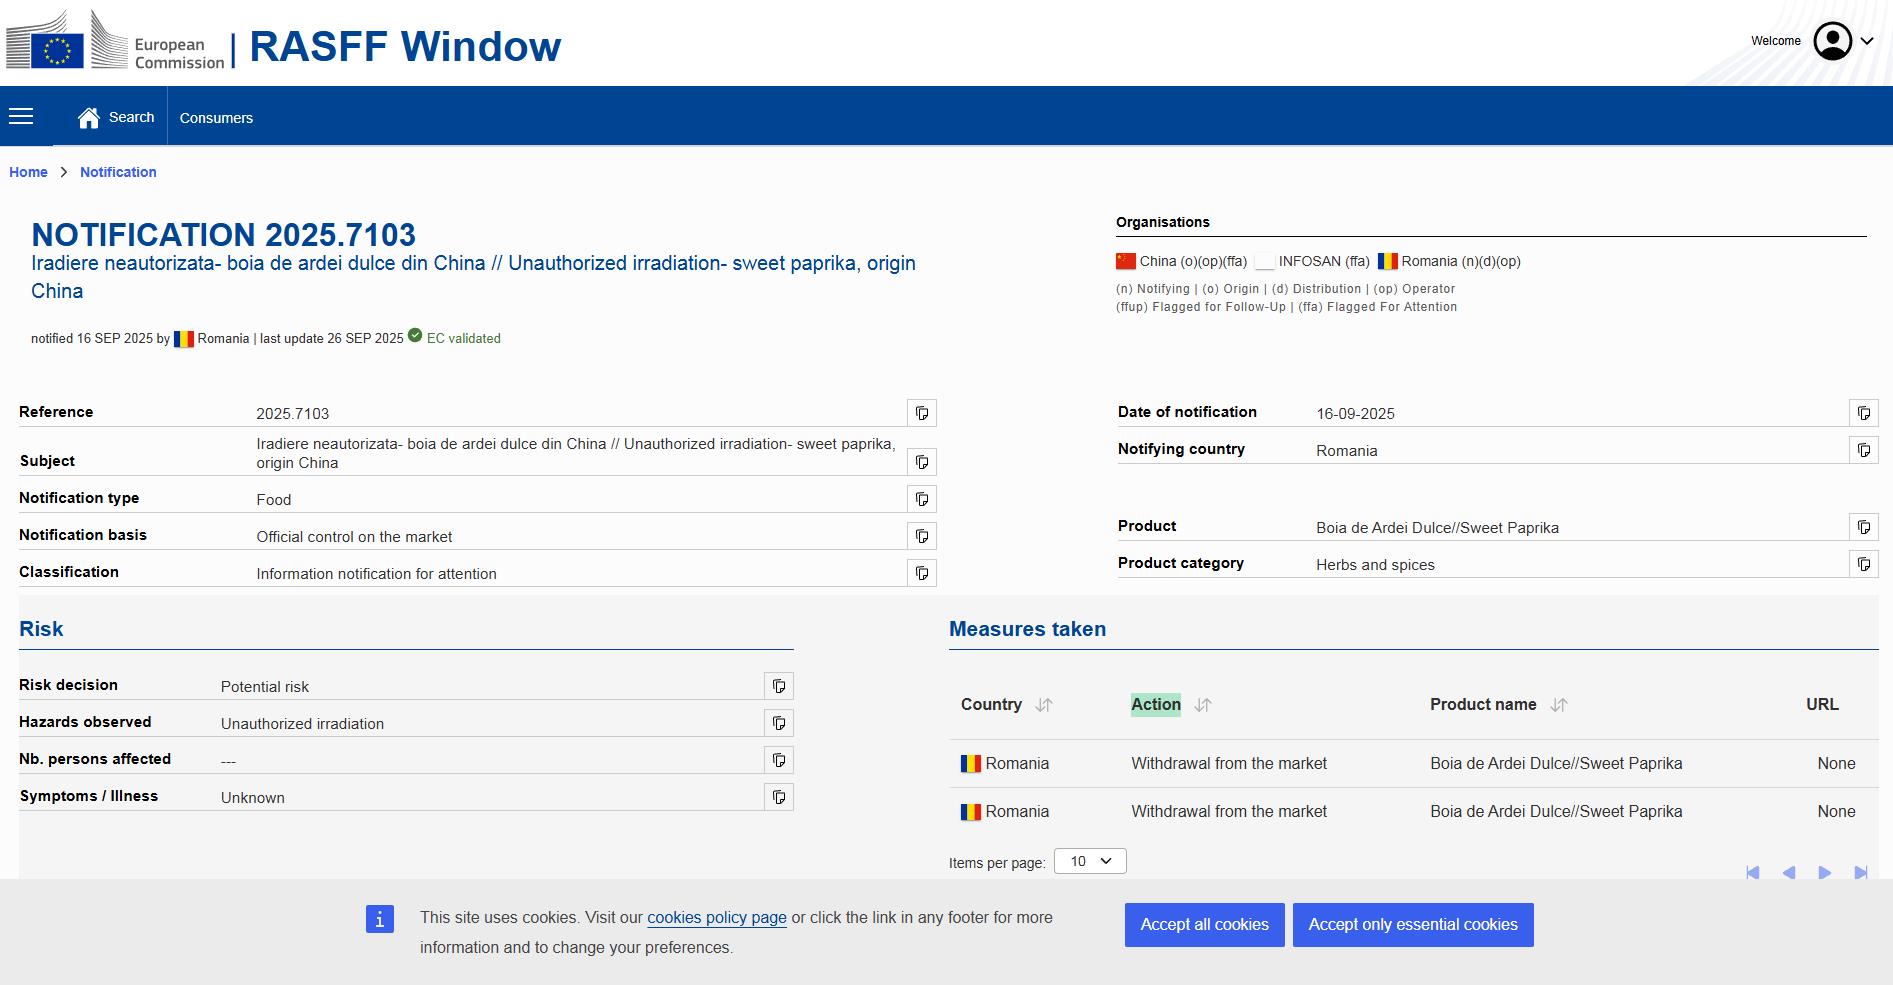This screenshot has height=985, width=1893.
Task: Copy the Reference value 2025.7103
Action: coord(921,413)
